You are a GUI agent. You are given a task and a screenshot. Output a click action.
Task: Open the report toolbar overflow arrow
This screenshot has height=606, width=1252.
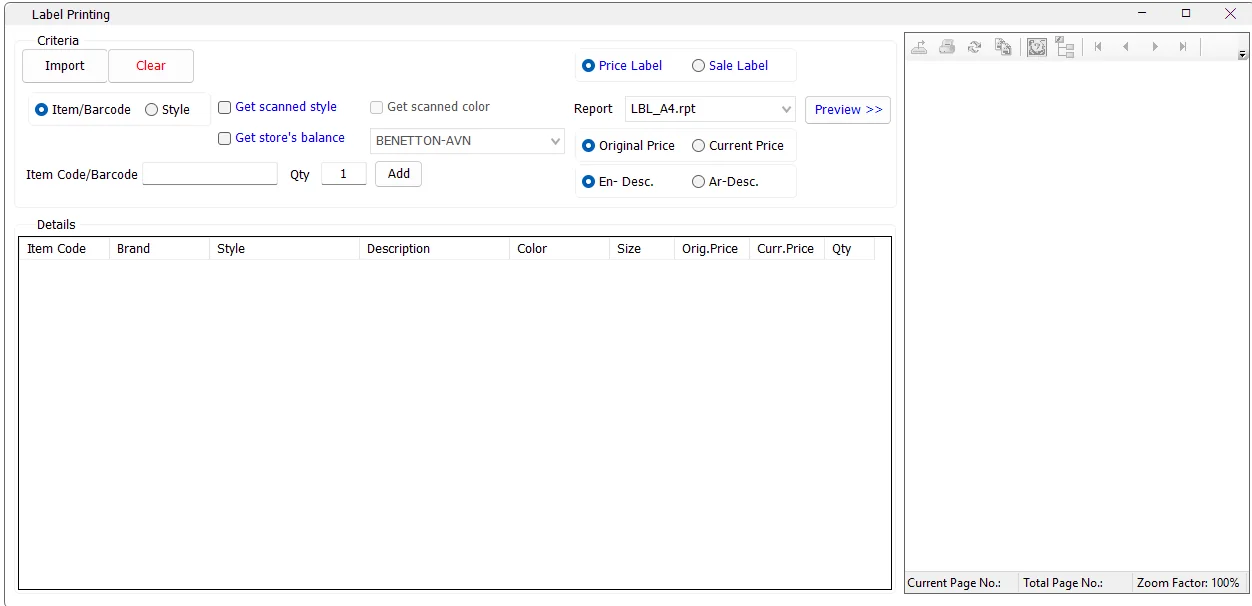(1243, 54)
